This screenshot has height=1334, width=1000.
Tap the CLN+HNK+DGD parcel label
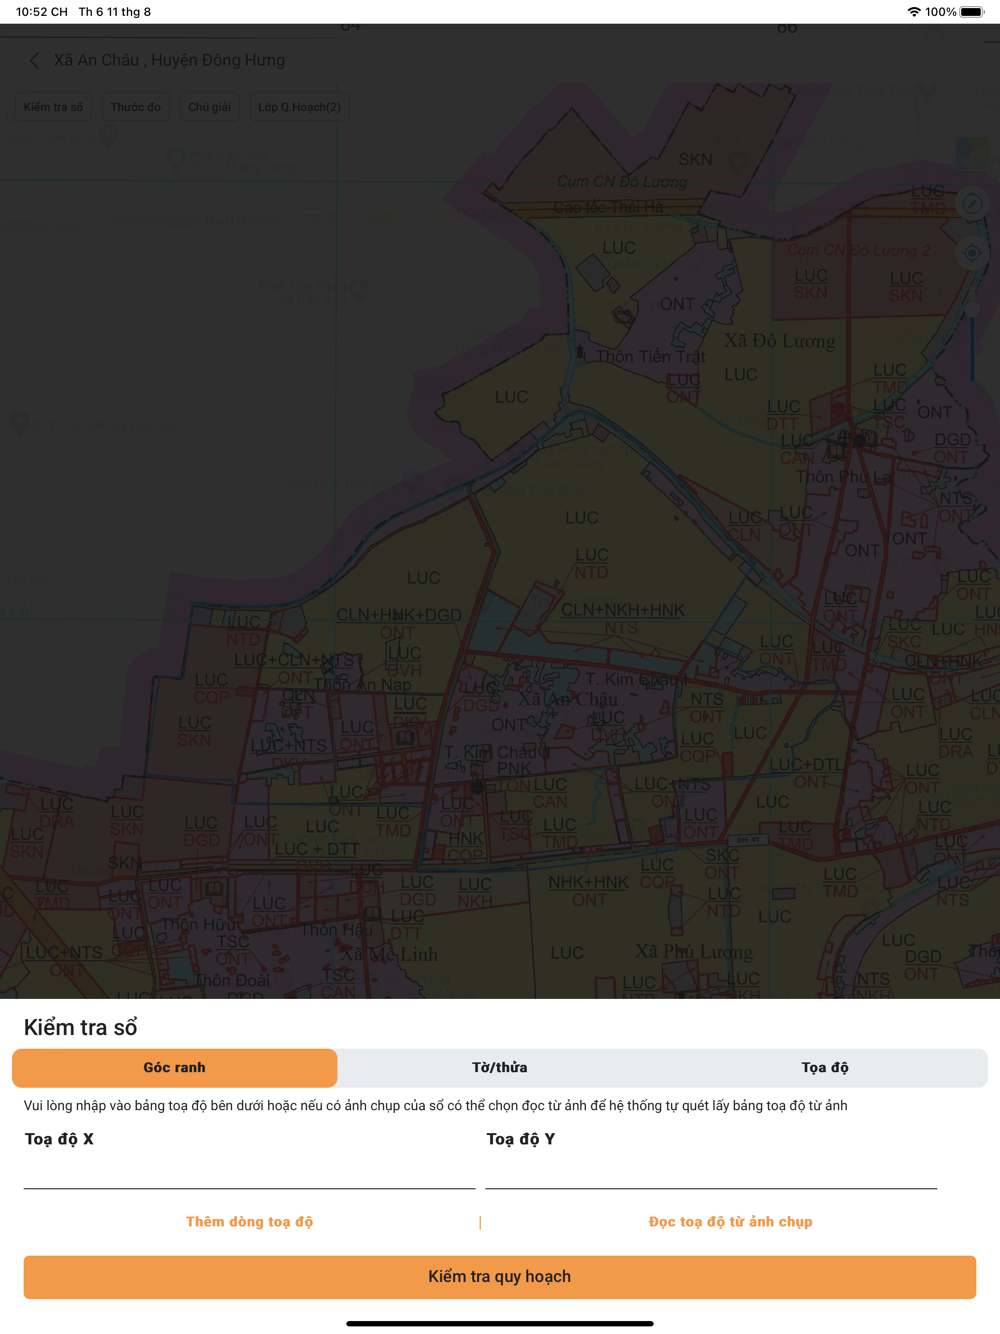399,615
